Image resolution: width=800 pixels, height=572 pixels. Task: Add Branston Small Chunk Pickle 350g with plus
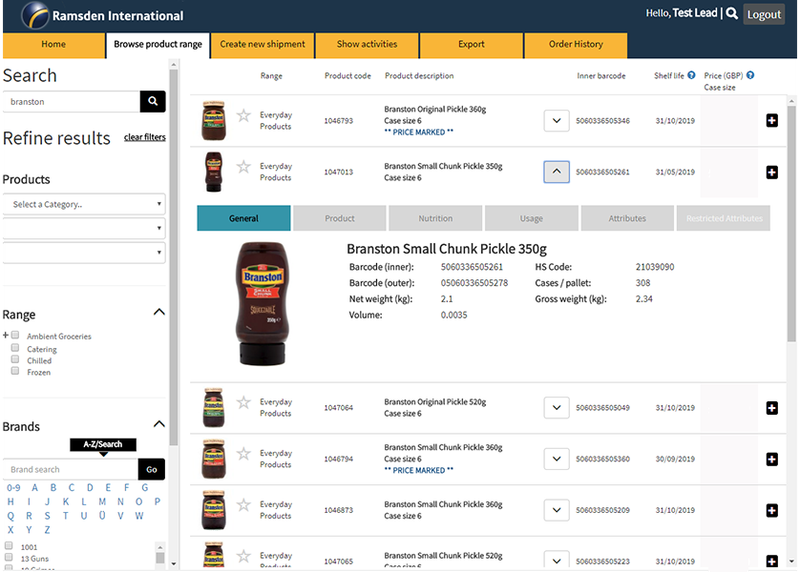coord(771,172)
